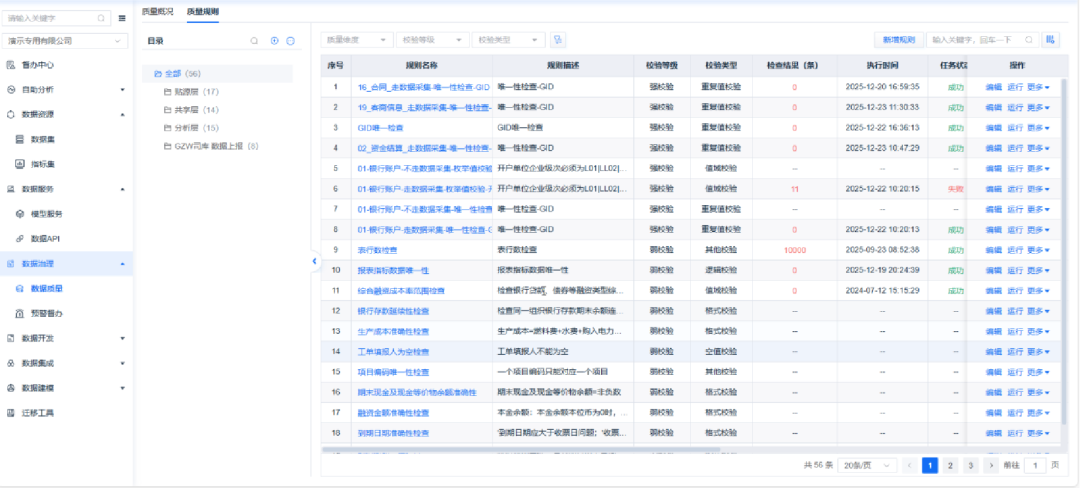
Task: Click the horizontal scrollbar below the table
Action: coord(640,450)
